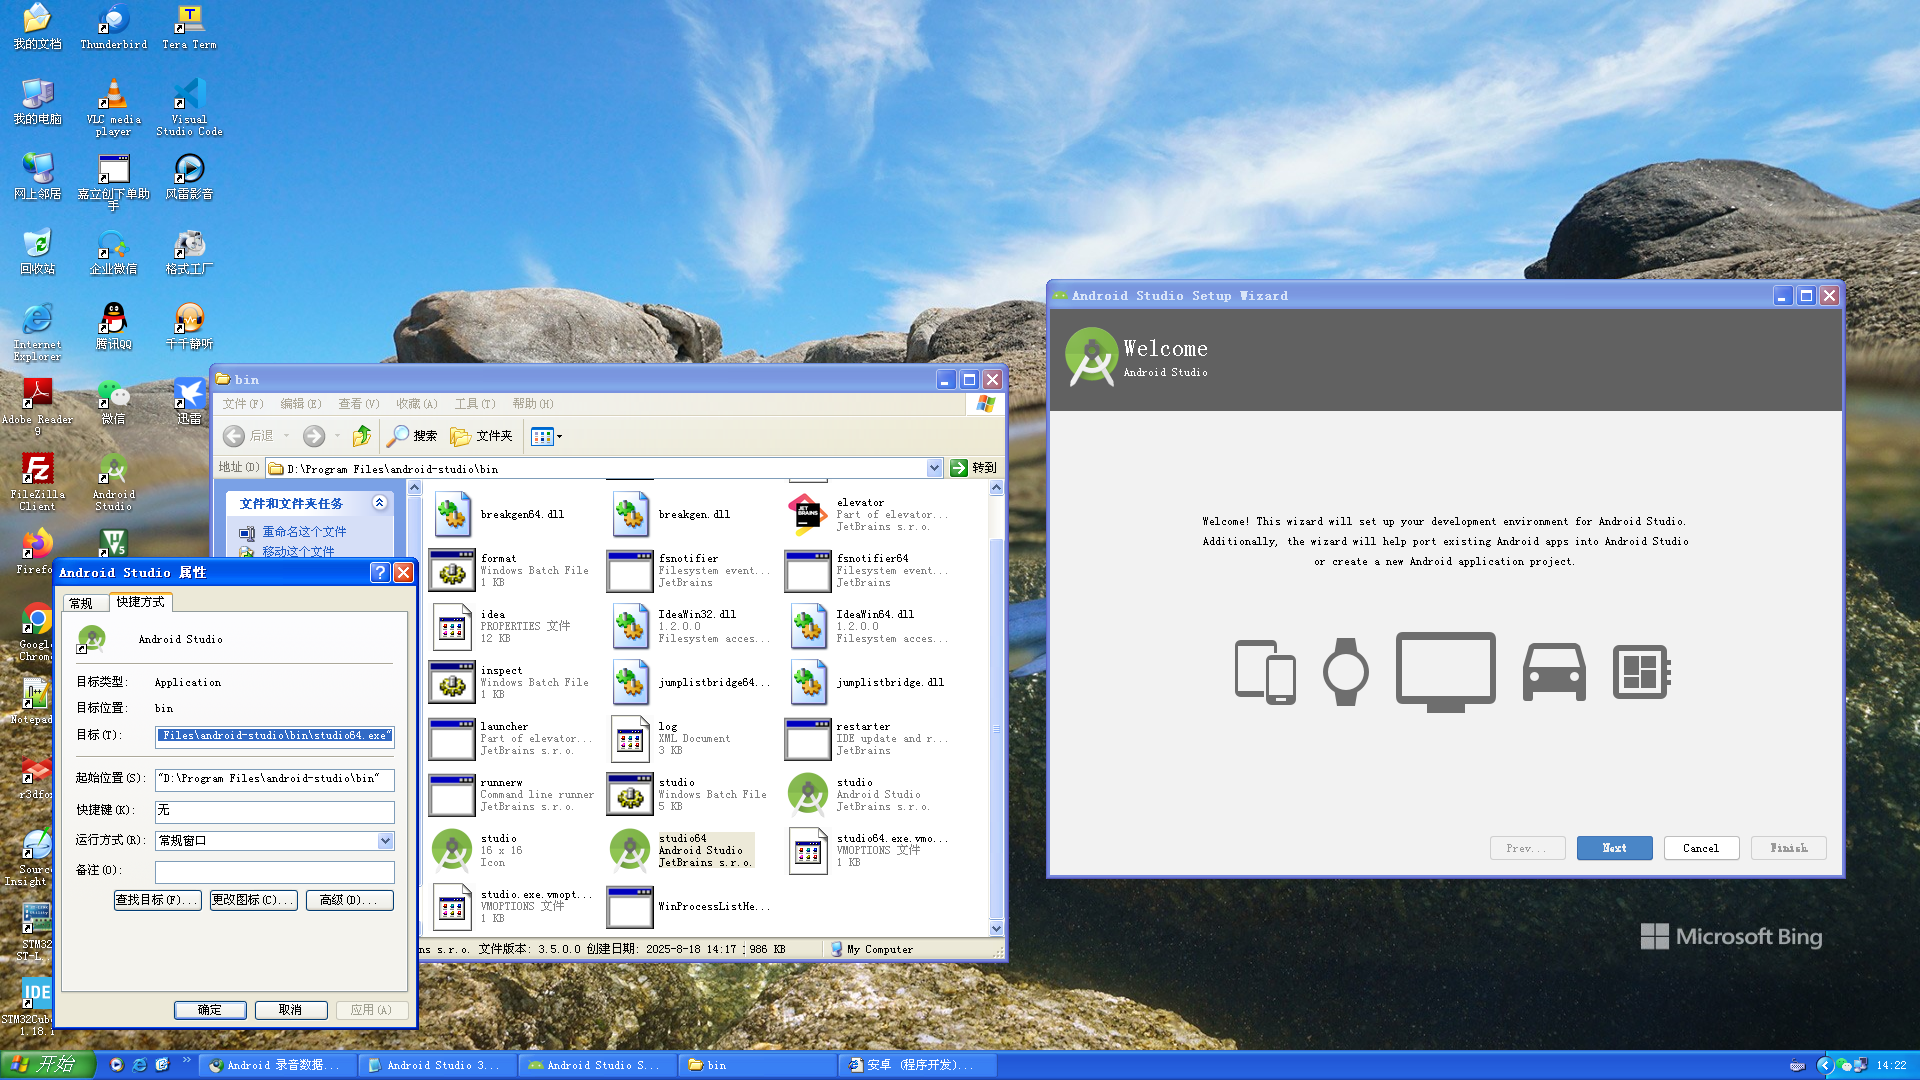Select the breakgen64.dll file icon
Image resolution: width=1920 pixels, height=1080 pixels.
tap(452, 514)
